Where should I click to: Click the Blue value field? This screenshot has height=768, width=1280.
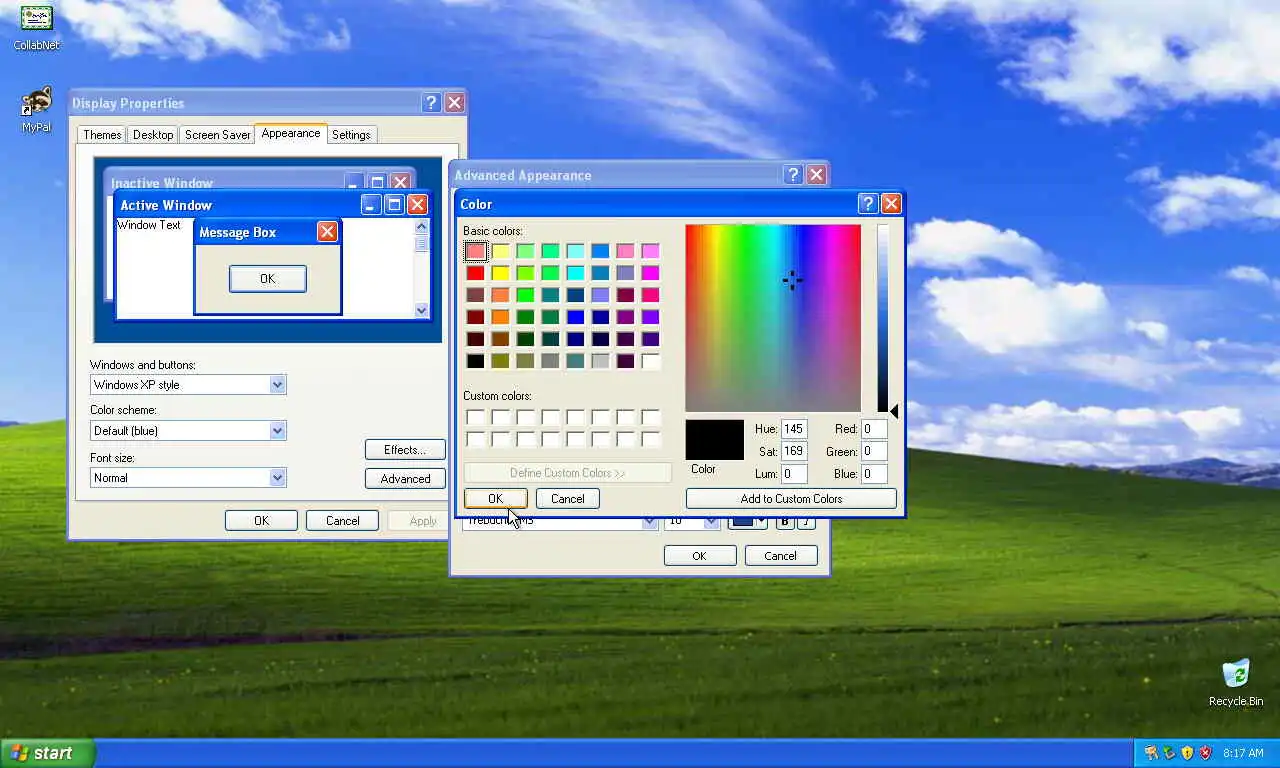tap(874, 474)
